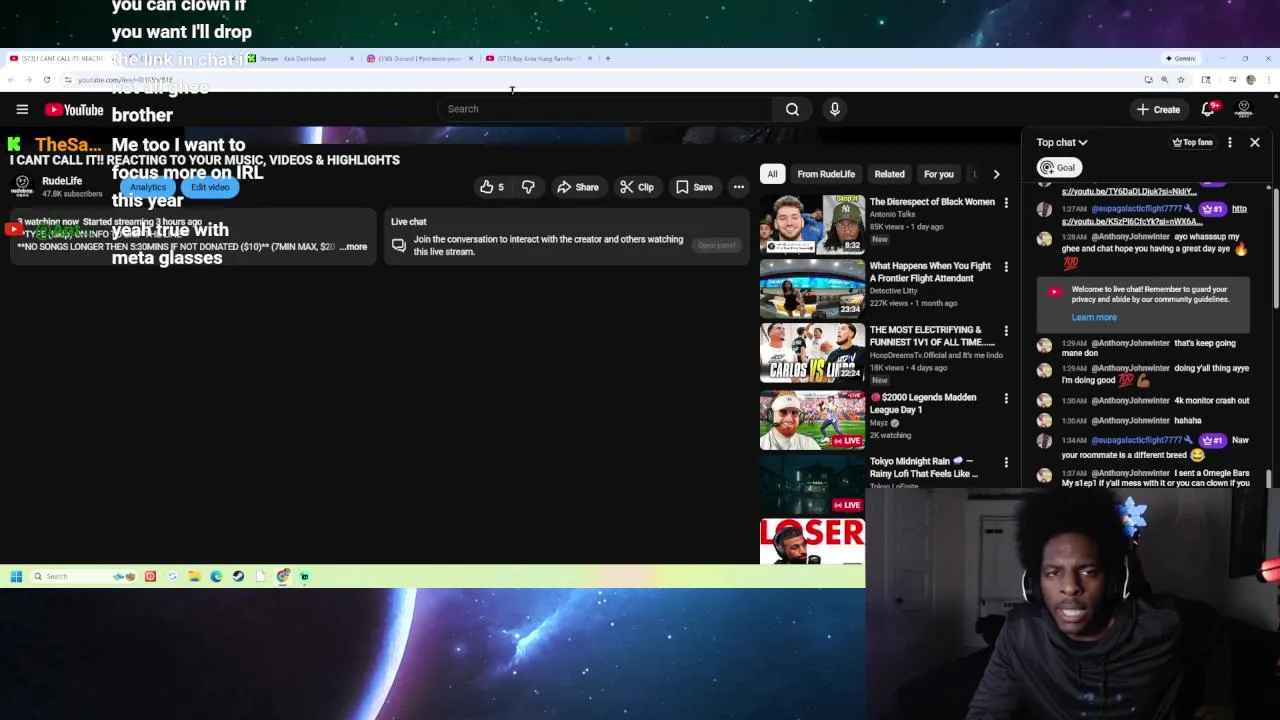Open the YouTube hamburger guide menu
1280x720 pixels.
(x=22, y=109)
